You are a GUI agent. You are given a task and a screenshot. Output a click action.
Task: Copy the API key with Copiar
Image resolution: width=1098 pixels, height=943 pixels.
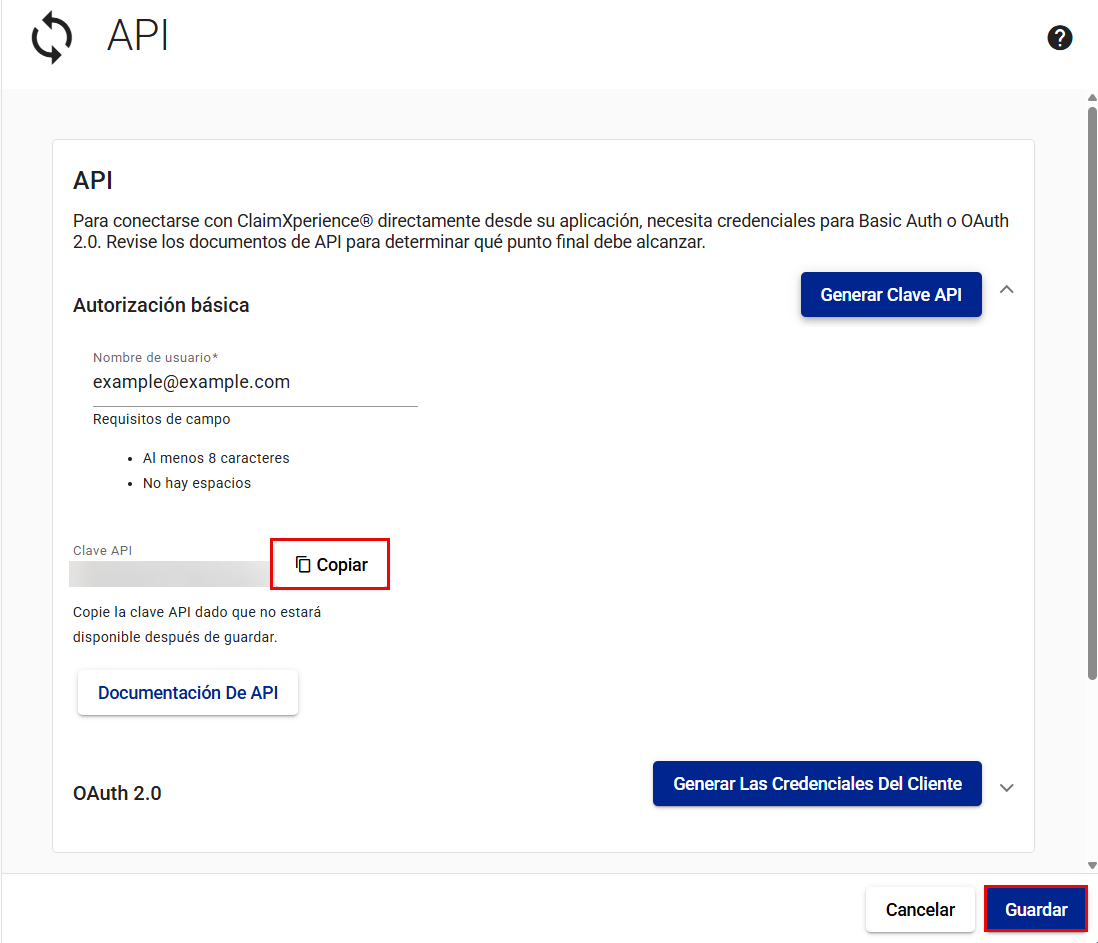pos(330,565)
